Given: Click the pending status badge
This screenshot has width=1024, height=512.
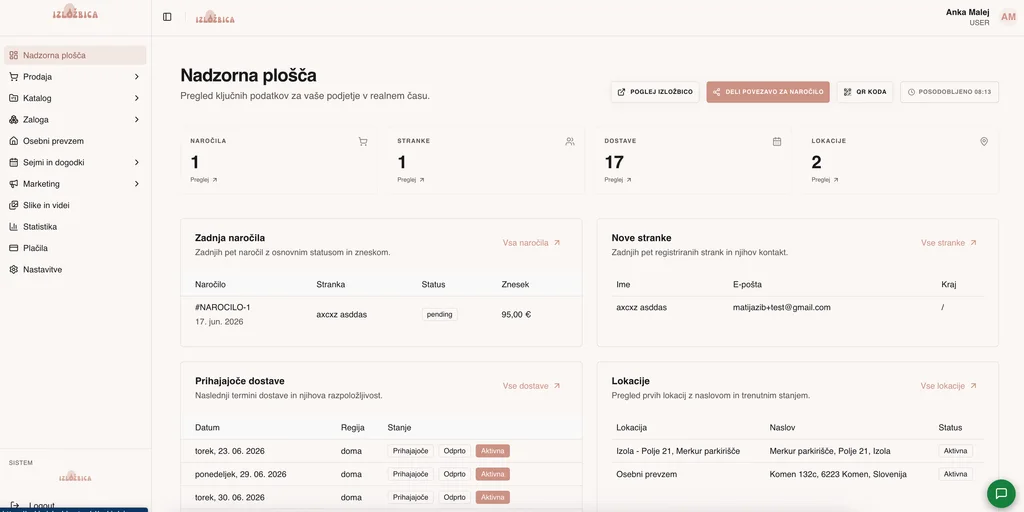Looking at the screenshot, I should pos(440,314).
